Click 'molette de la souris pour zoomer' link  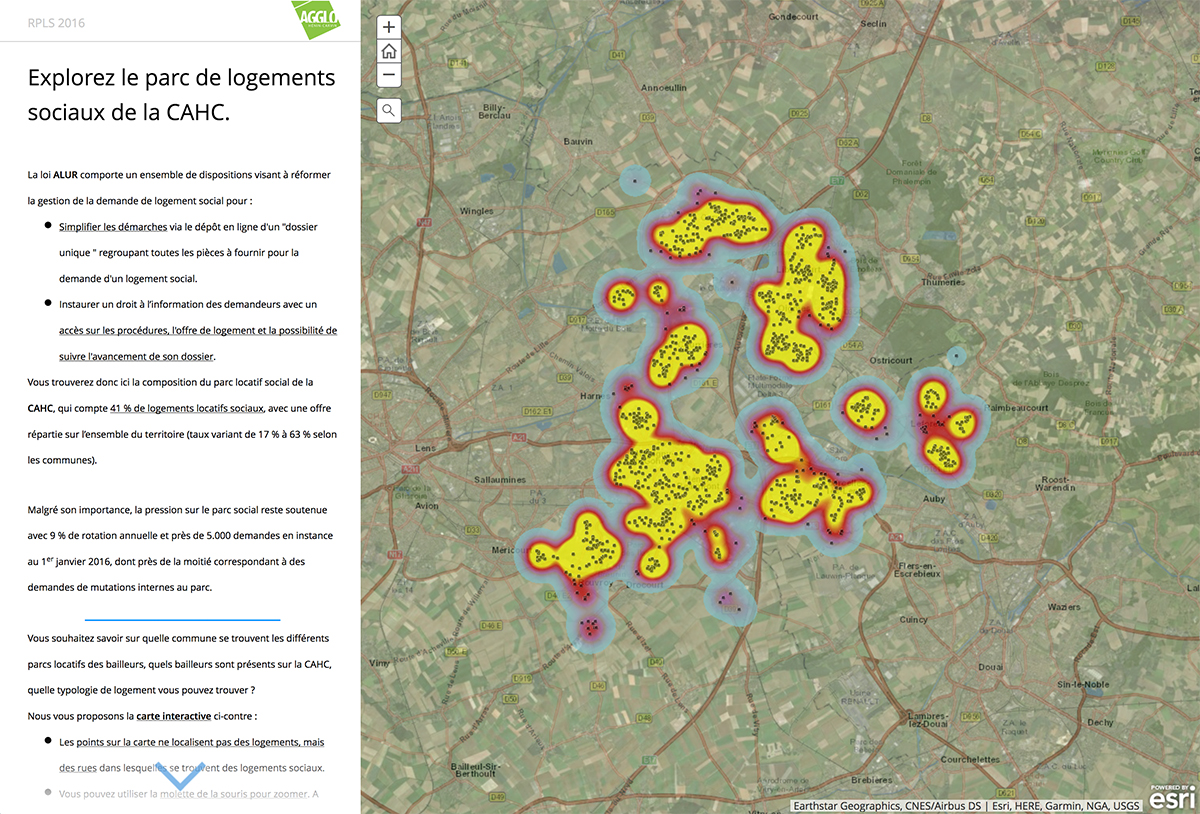[234, 794]
